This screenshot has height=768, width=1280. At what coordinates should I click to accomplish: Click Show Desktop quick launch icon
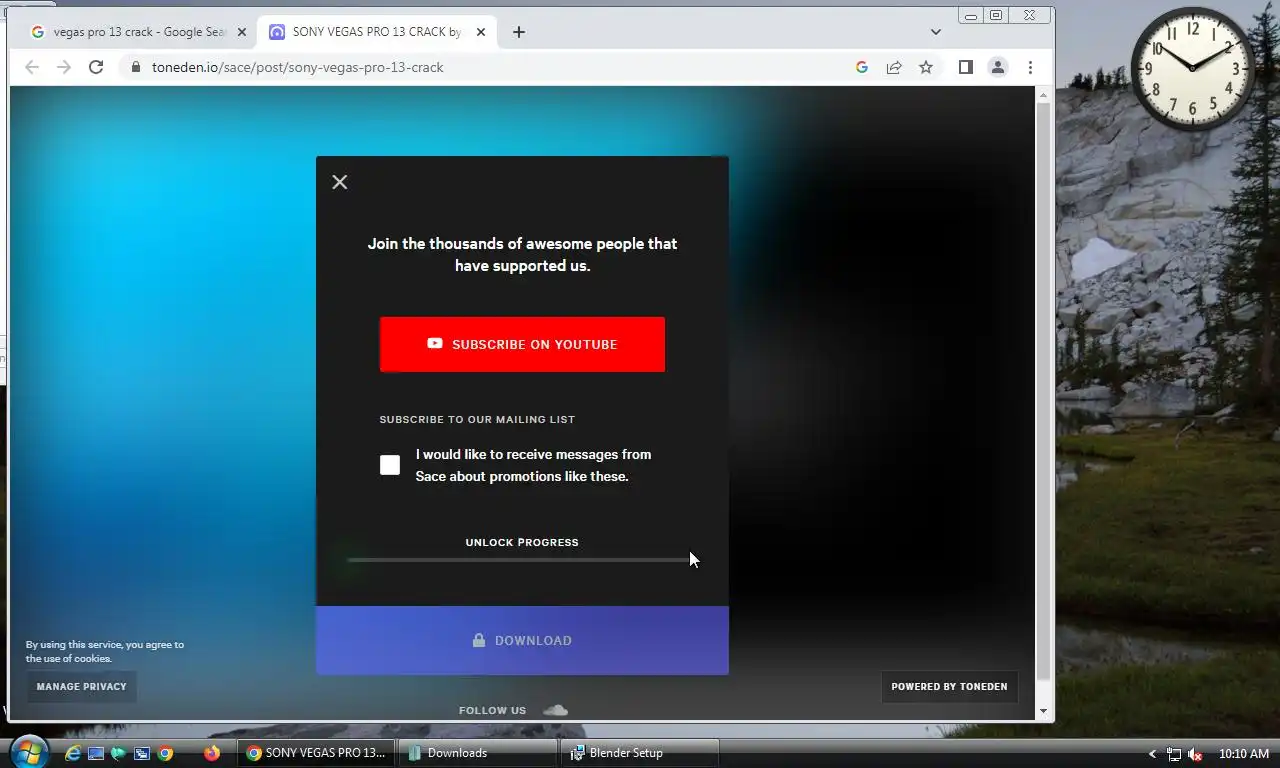coord(95,753)
